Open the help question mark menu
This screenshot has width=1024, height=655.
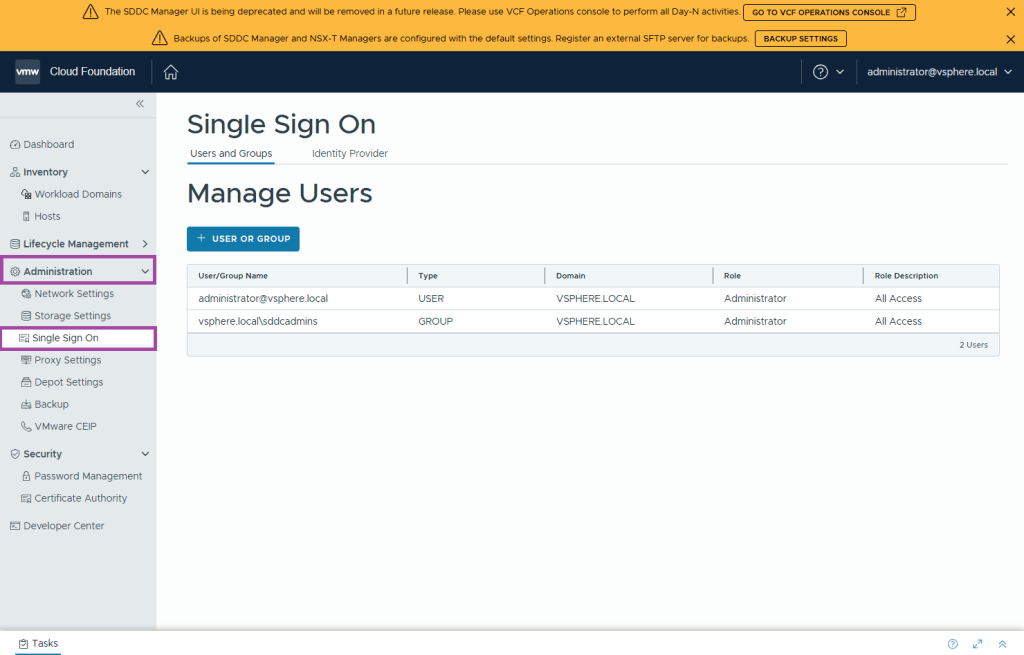click(821, 72)
